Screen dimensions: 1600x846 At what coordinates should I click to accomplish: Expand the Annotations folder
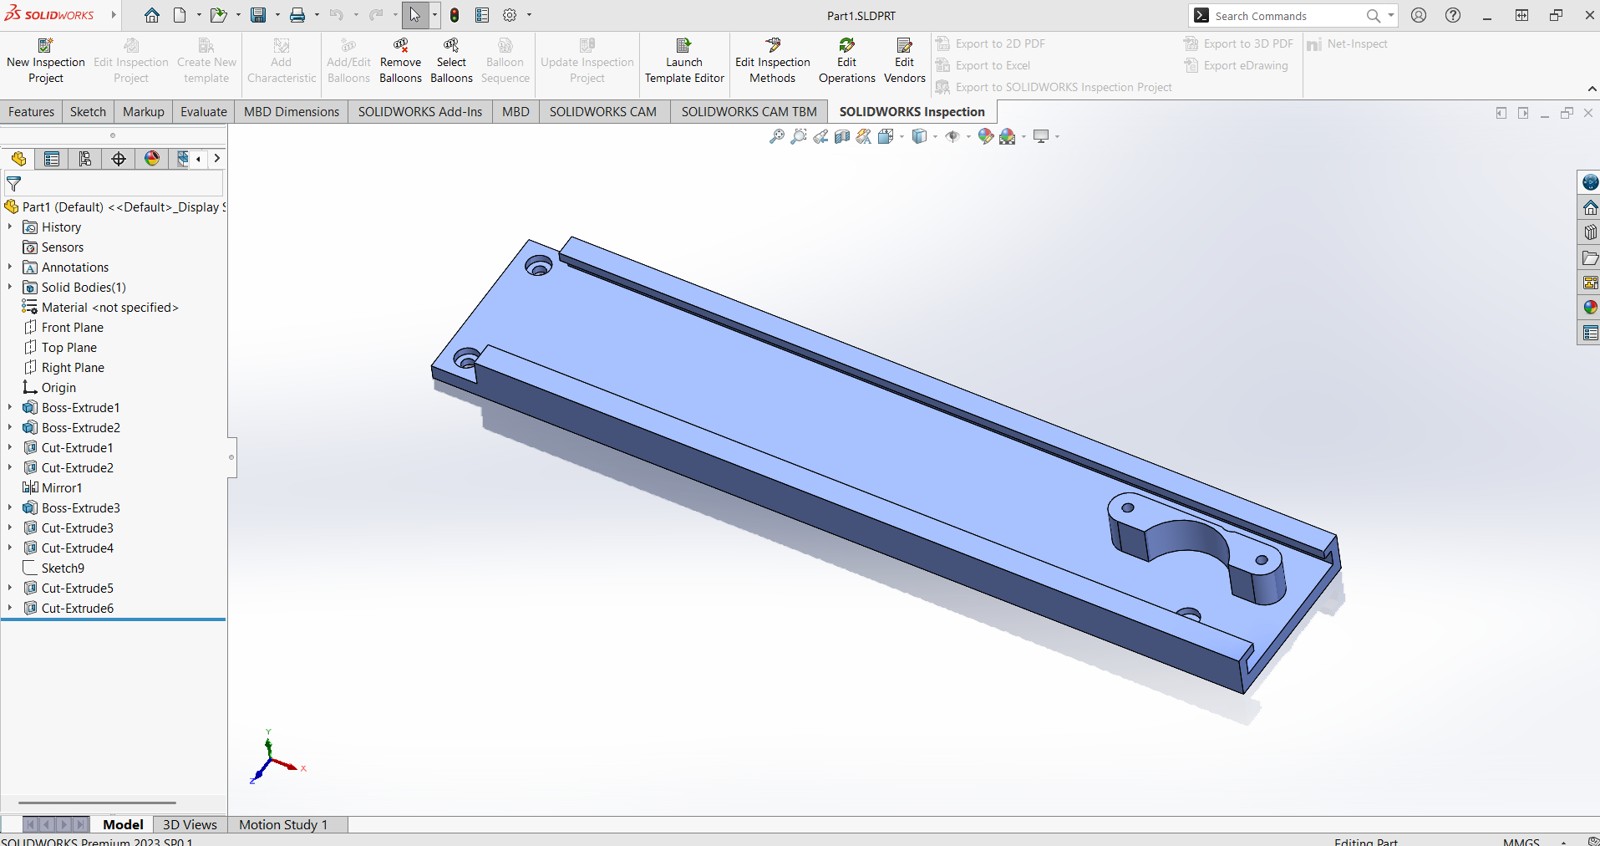pos(10,267)
